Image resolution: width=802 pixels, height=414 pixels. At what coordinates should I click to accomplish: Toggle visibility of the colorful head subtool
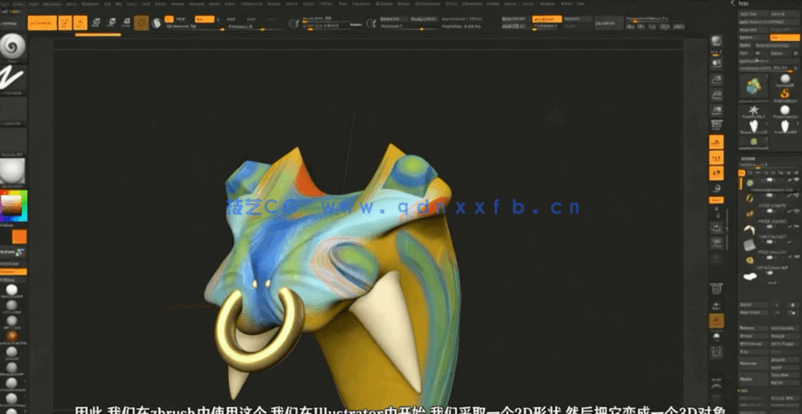[x=796, y=180]
